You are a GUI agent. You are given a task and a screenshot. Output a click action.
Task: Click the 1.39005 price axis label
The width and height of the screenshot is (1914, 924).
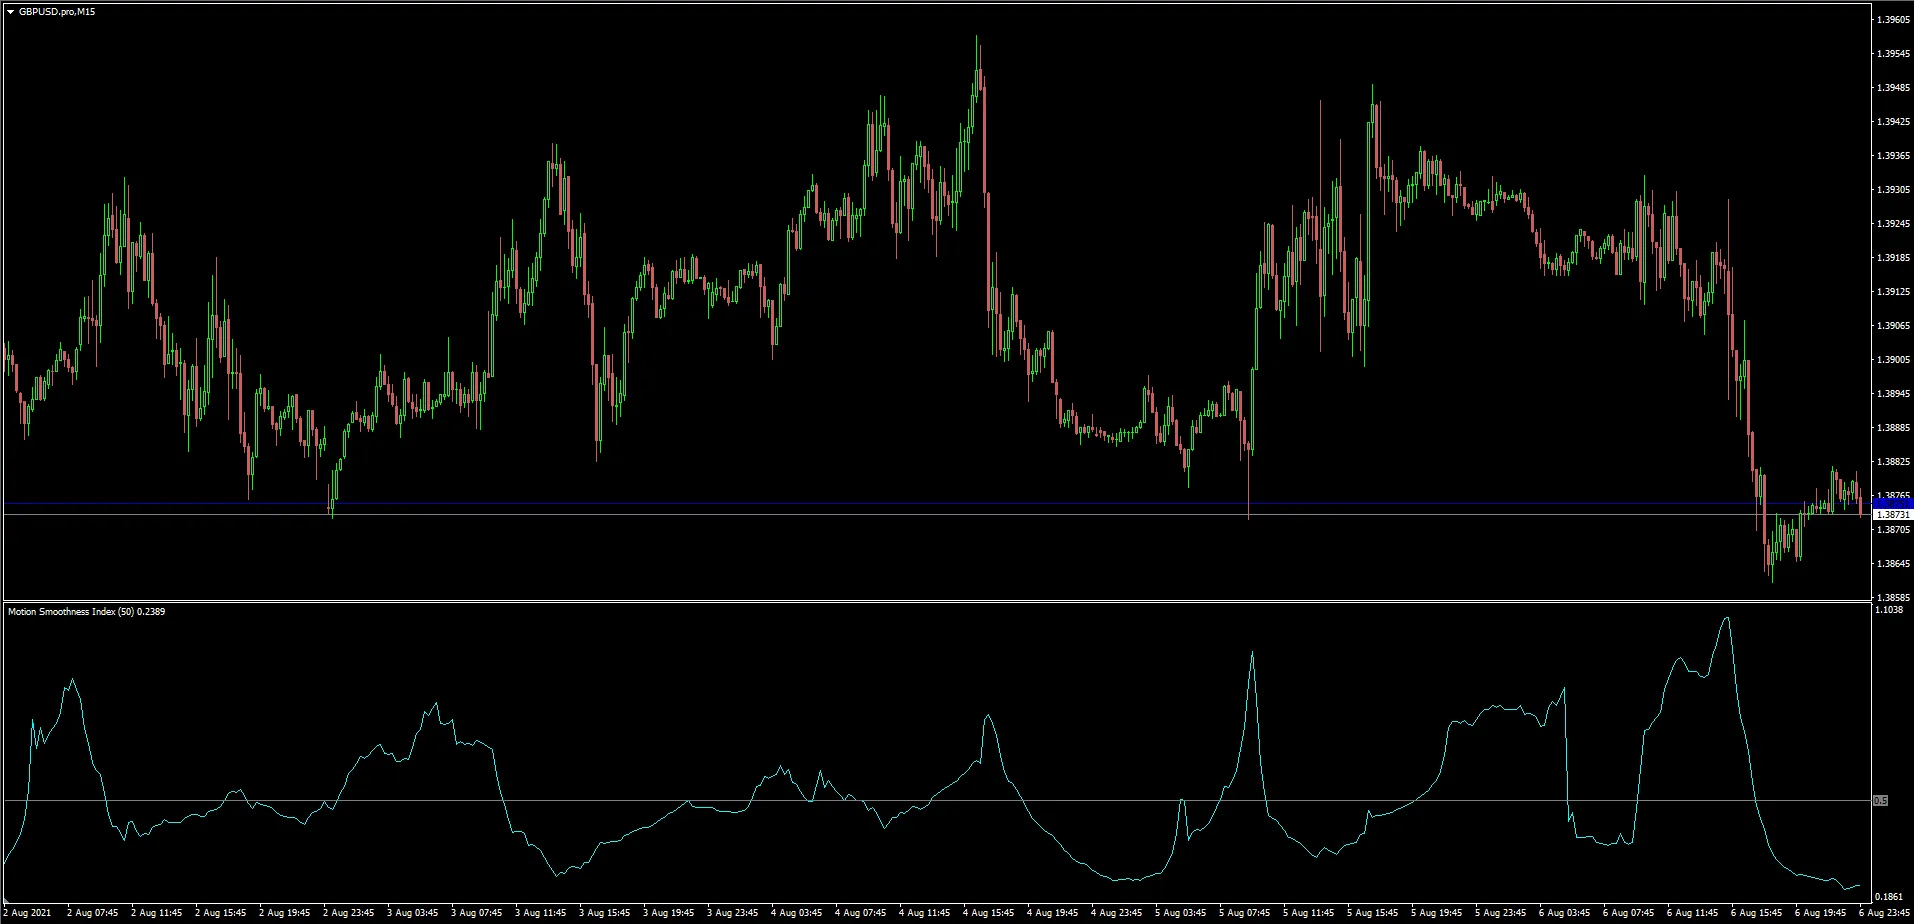point(1893,360)
